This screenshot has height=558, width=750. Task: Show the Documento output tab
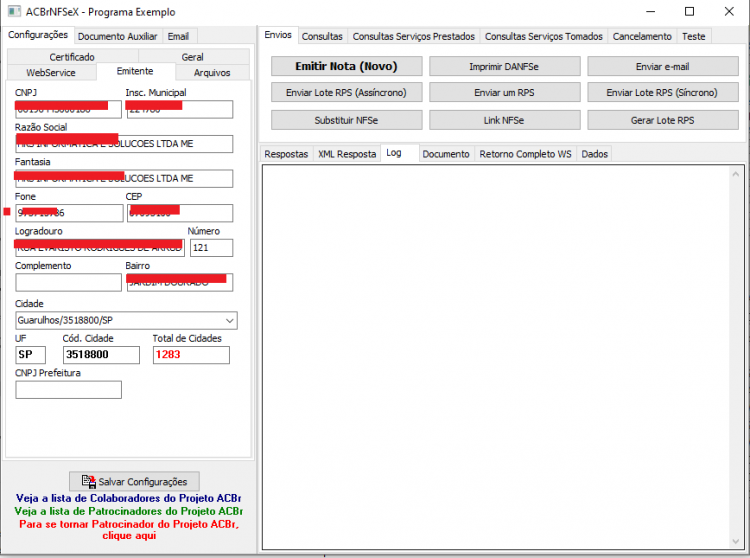point(446,154)
